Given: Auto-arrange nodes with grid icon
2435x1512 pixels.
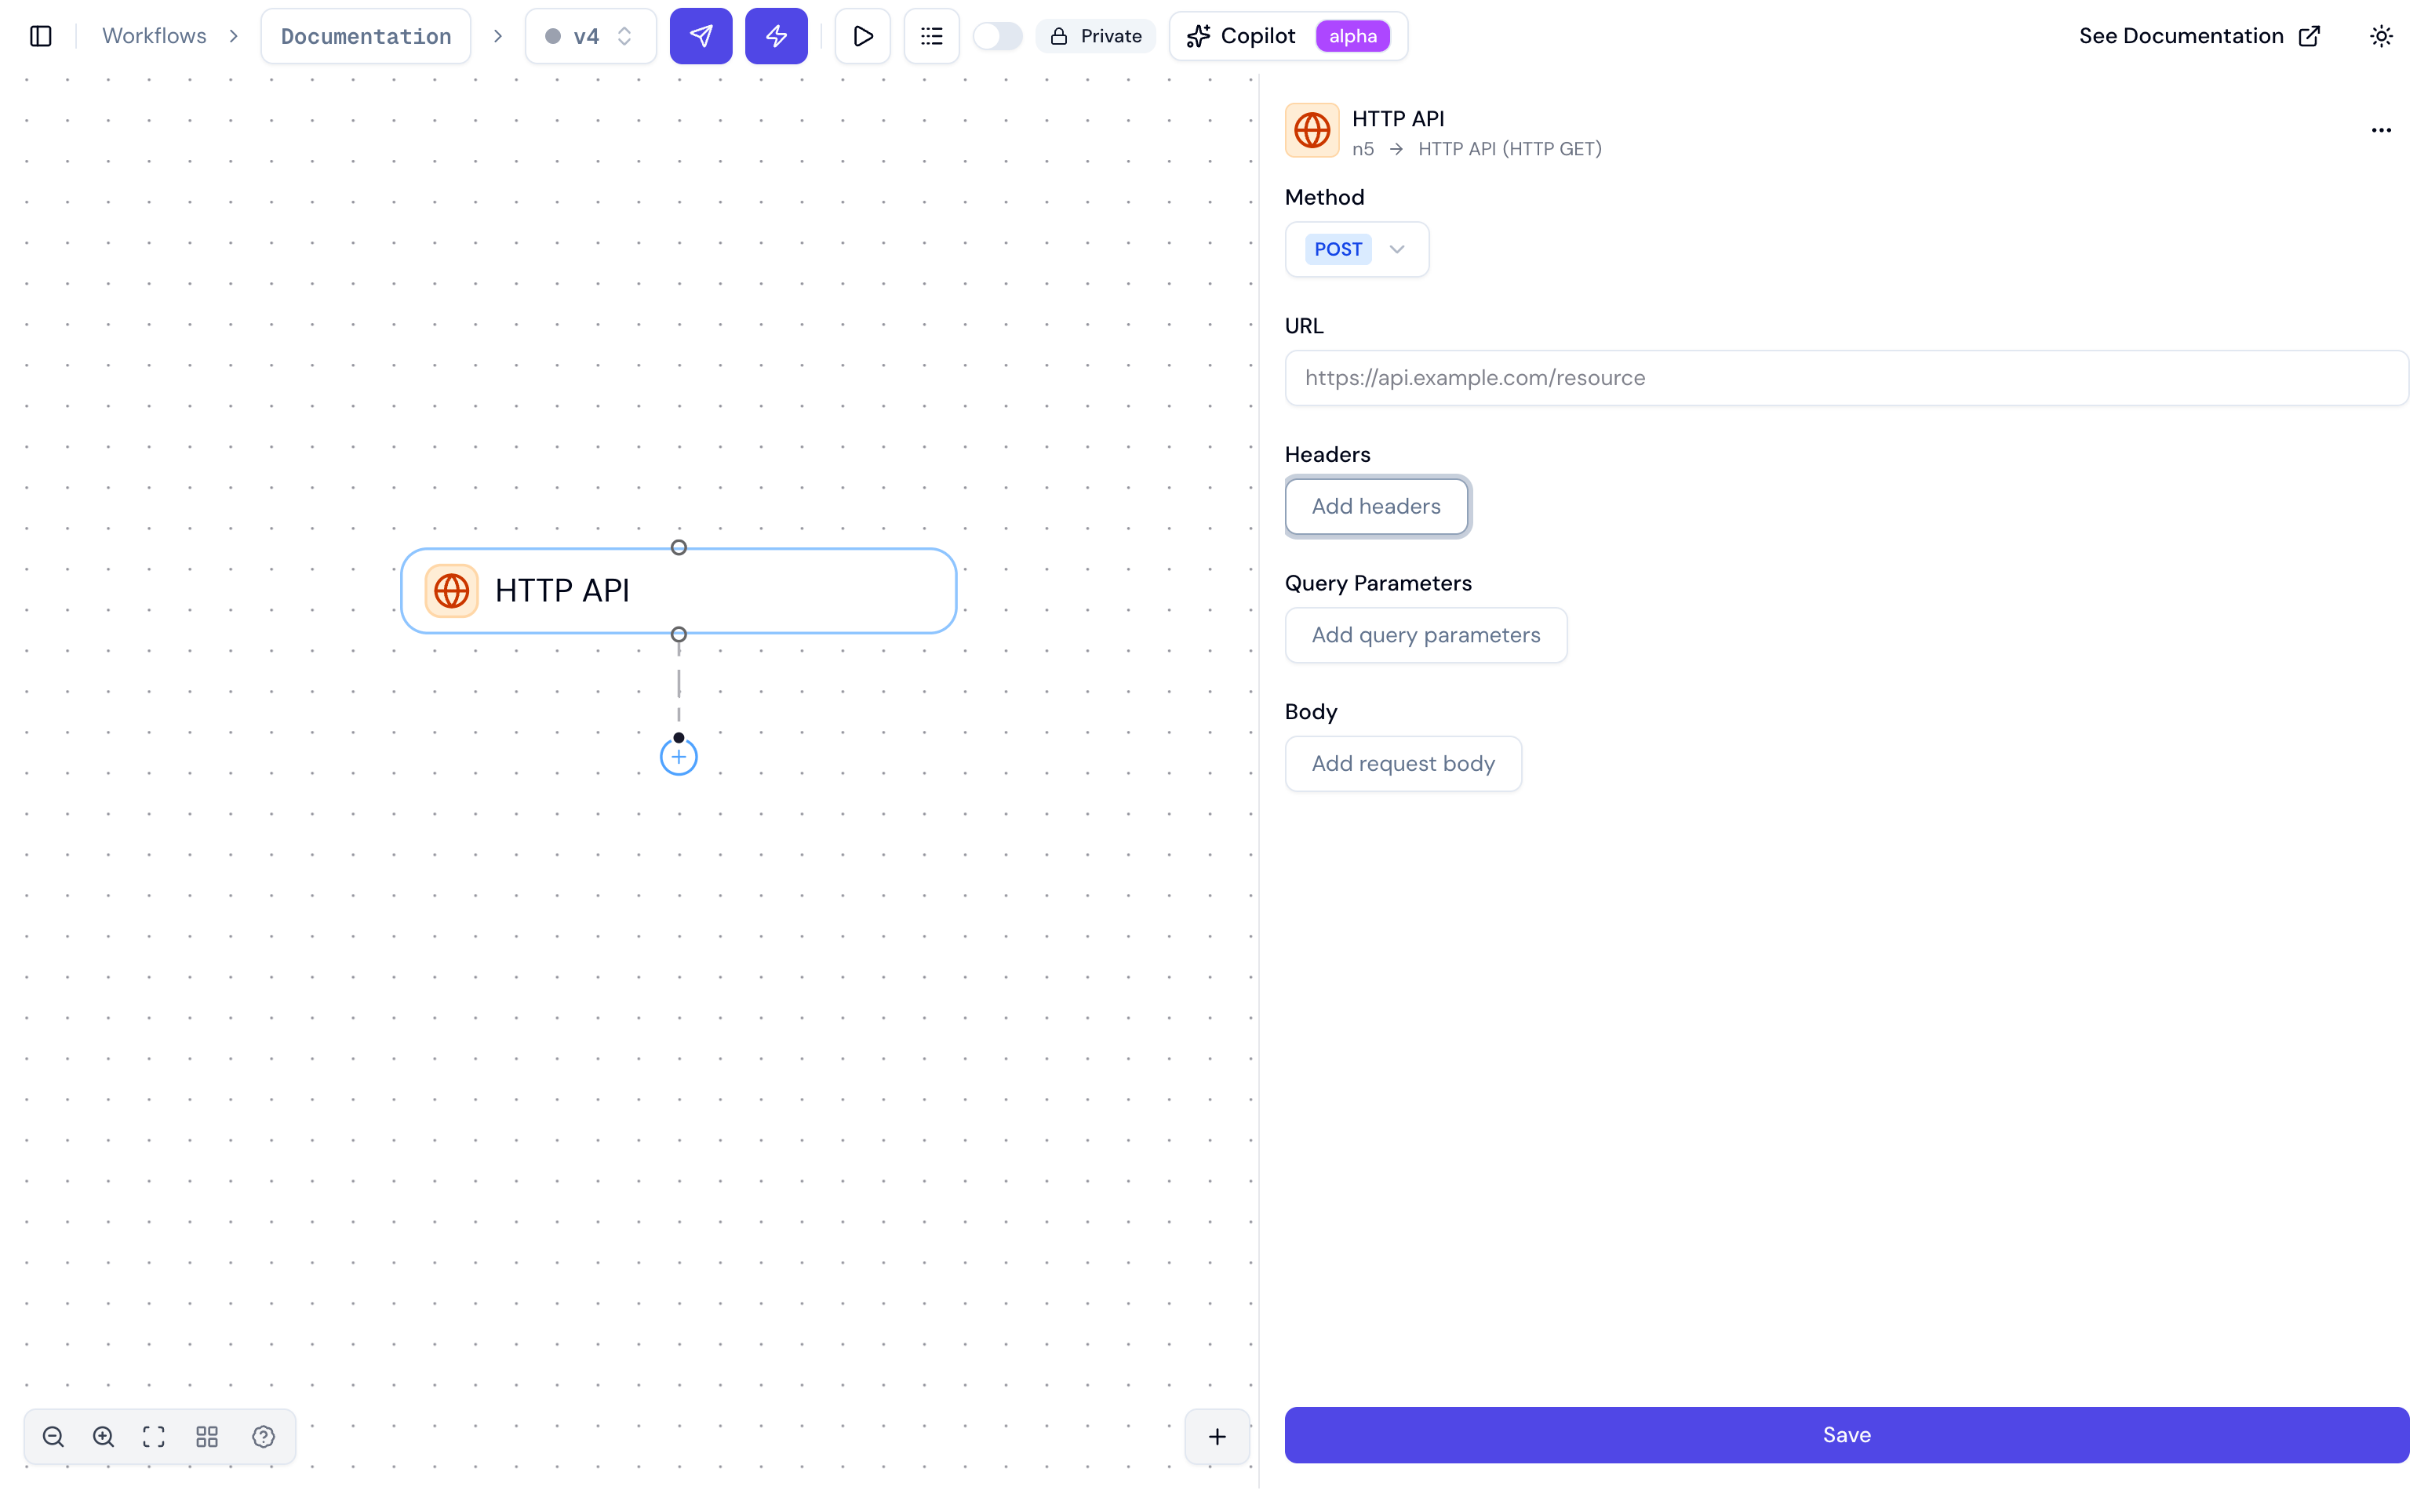Looking at the screenshot, I should click(207, 1437).
